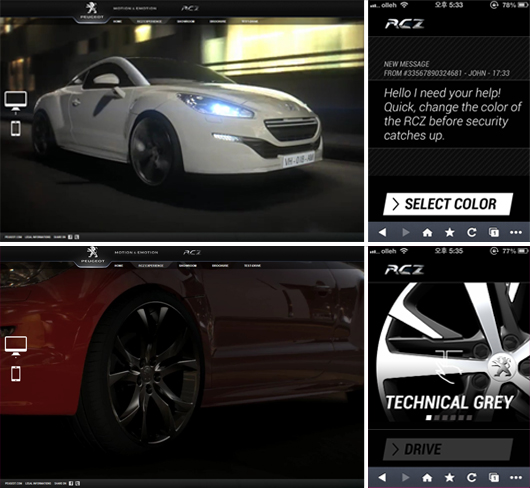The image size is (530, 488).
Task: Open Brochure menu on white-car page
Action: tap(218, 21)
